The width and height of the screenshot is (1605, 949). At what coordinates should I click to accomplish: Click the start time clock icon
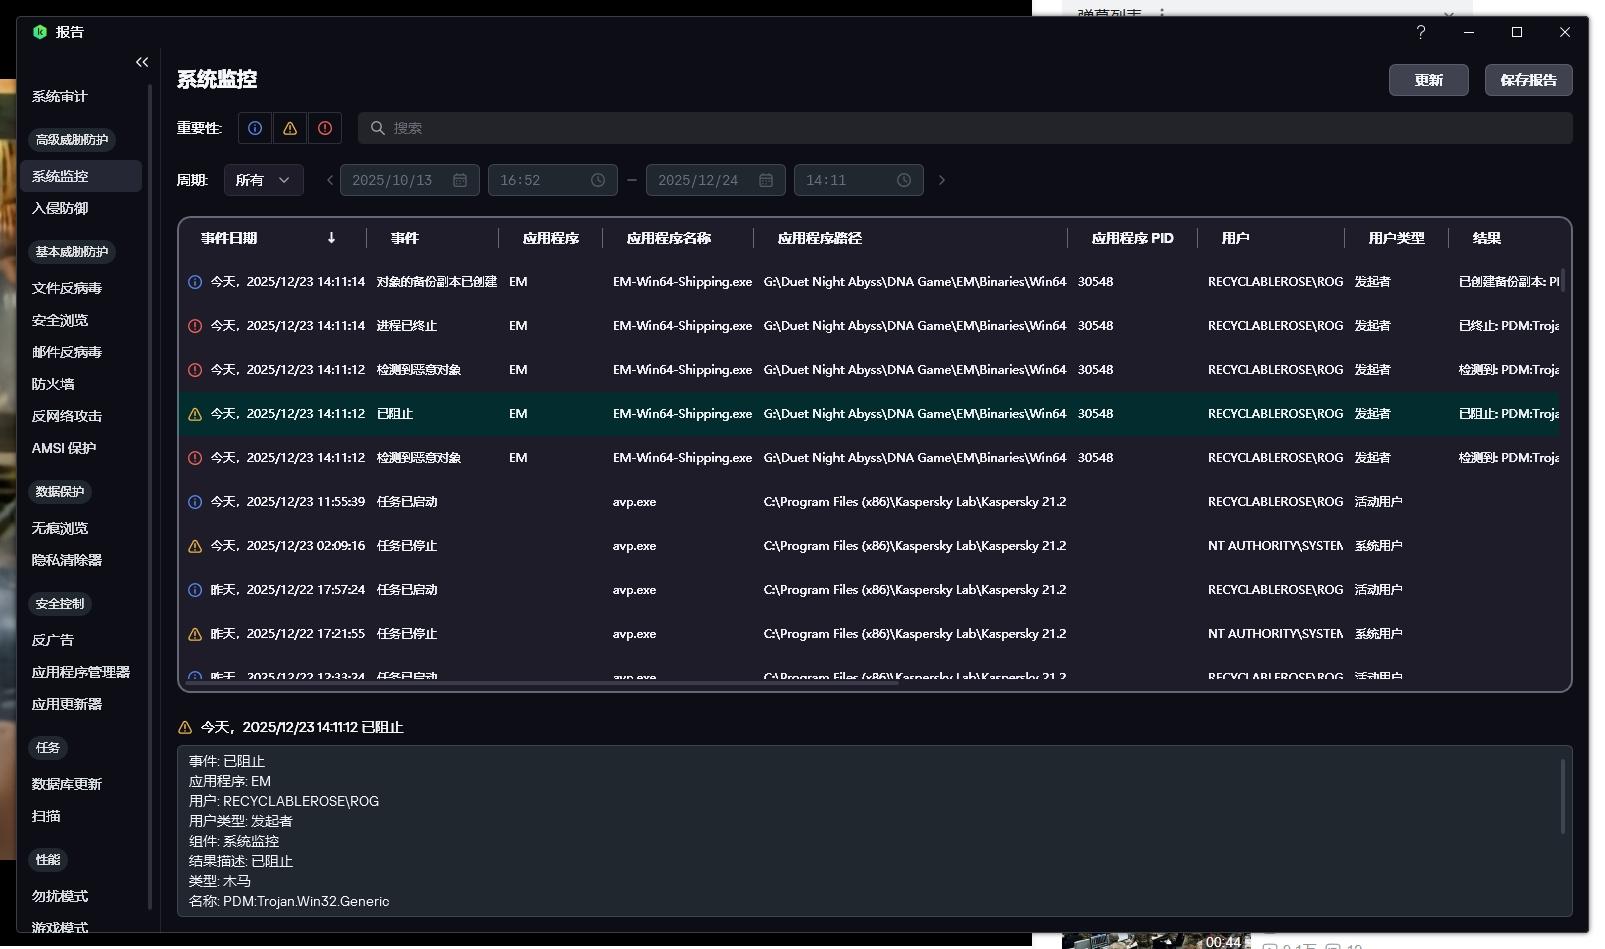point(598,180)
